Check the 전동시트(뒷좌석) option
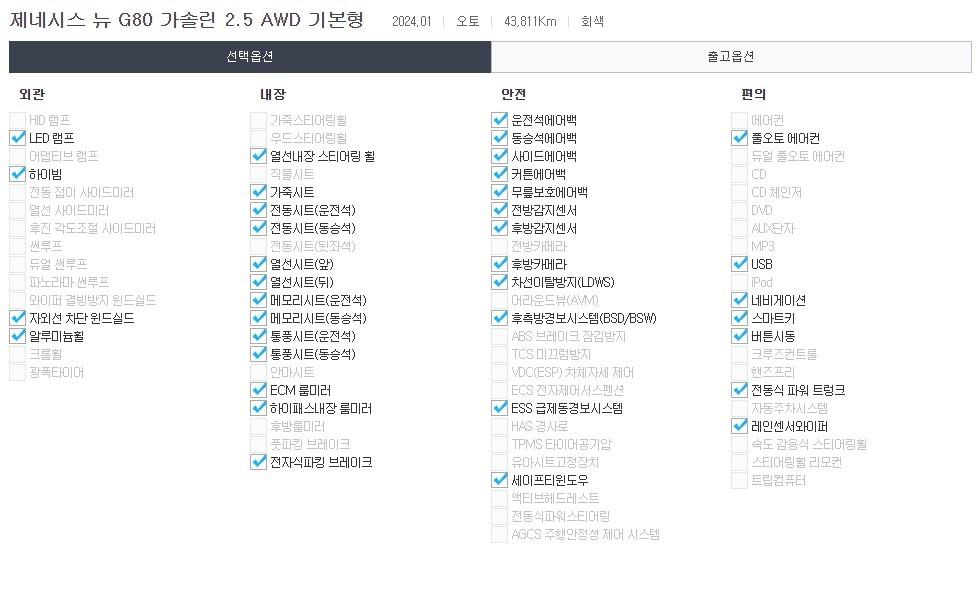The image size is (977, 597). (259, 246)
